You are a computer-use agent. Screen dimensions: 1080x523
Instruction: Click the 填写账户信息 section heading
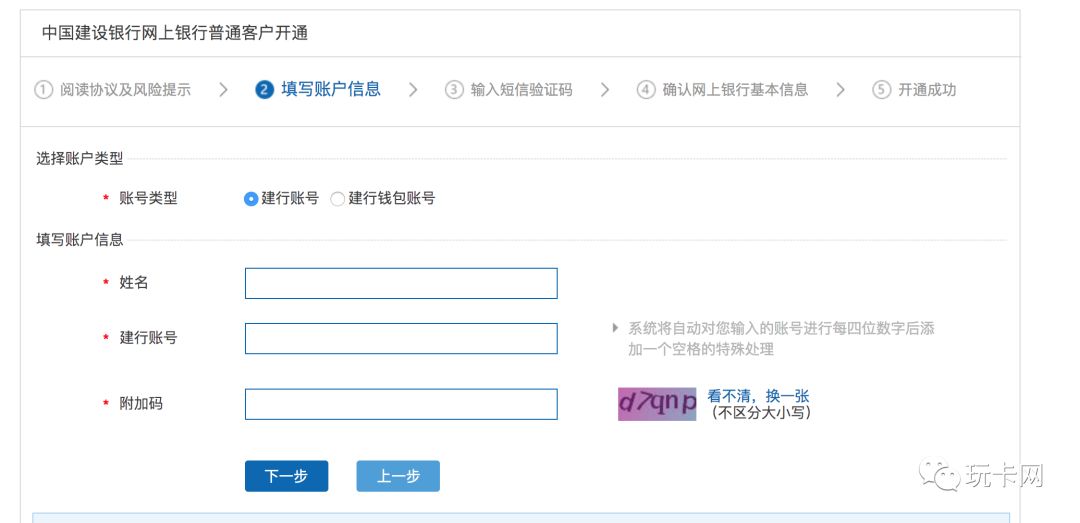80,240
